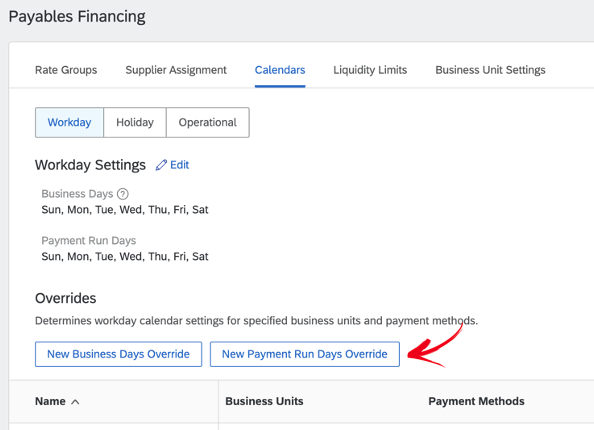Viewport: 594px width, 430px height.
Task: Click the Payables Financing page title
Action: [x=77, y=17]
